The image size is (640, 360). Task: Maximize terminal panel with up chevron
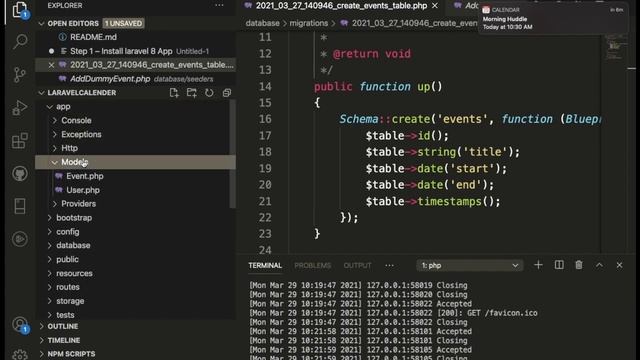coord(599,265)
